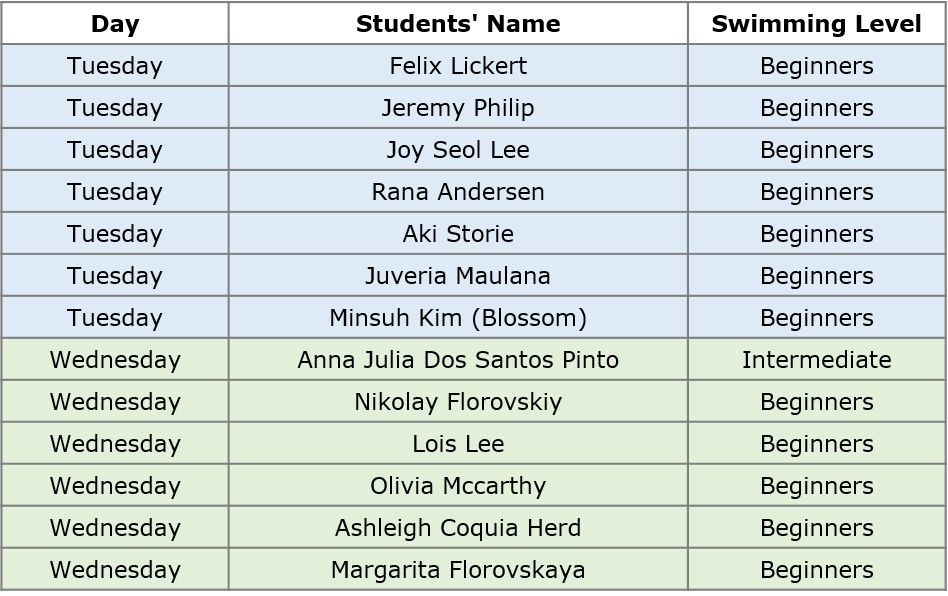Screen dimensions: 948x596
Task: Click on Joy Seol Lee's name
Action: (458, 150)
